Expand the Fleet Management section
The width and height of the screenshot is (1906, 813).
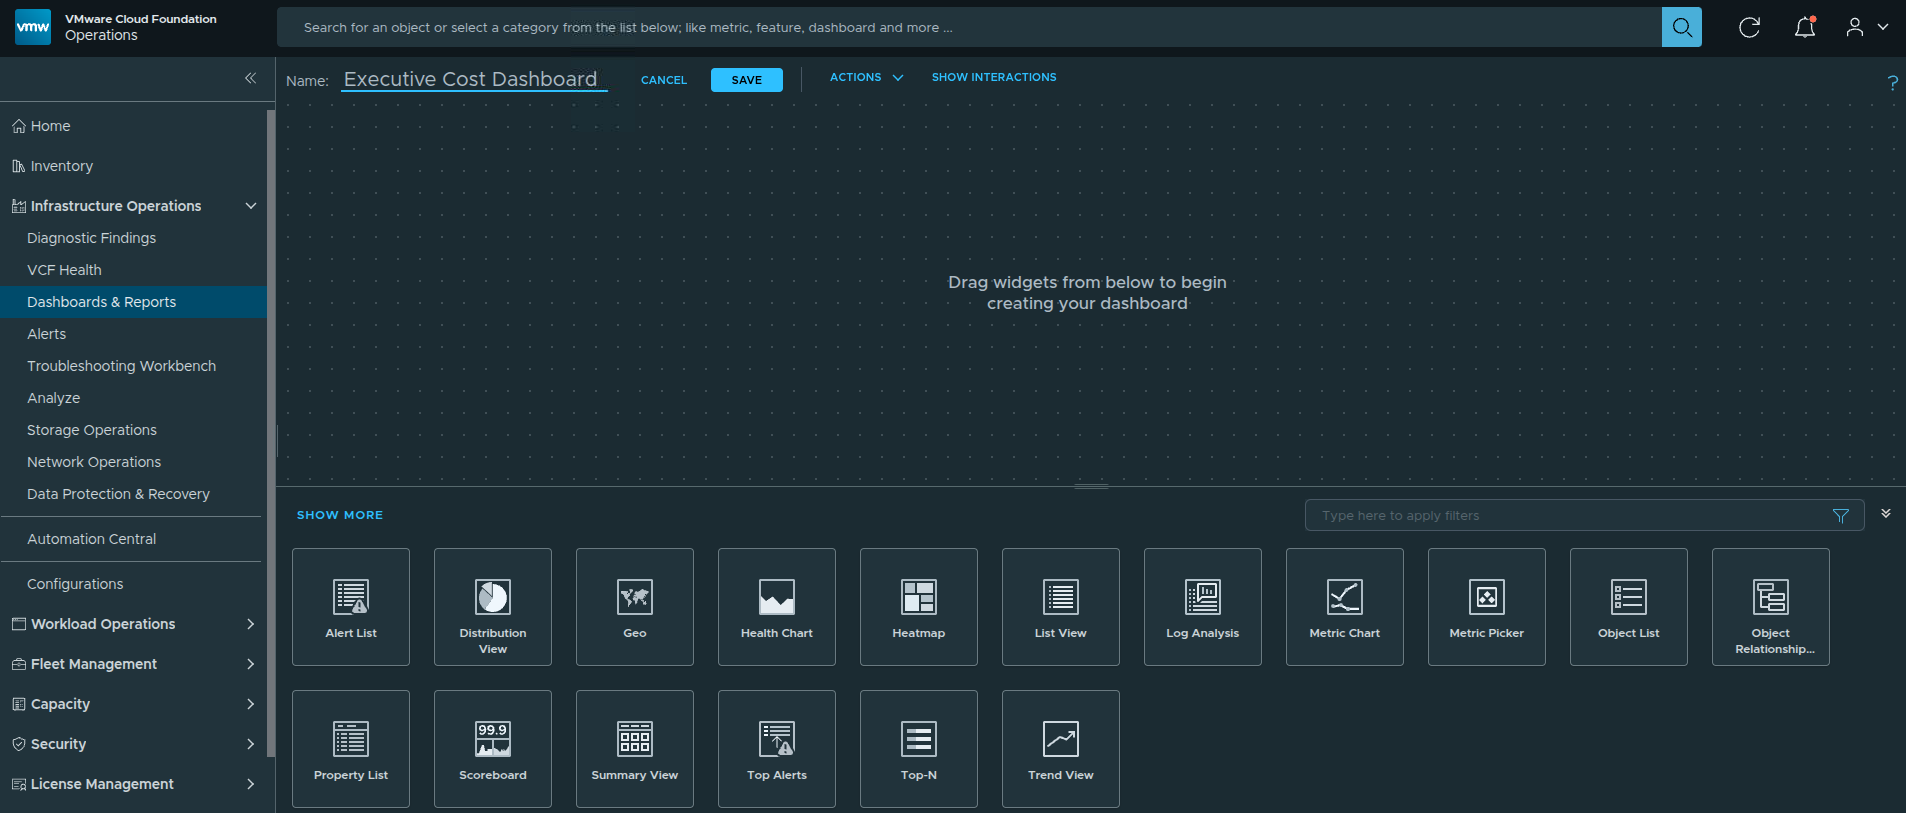(x=251, y=664)
